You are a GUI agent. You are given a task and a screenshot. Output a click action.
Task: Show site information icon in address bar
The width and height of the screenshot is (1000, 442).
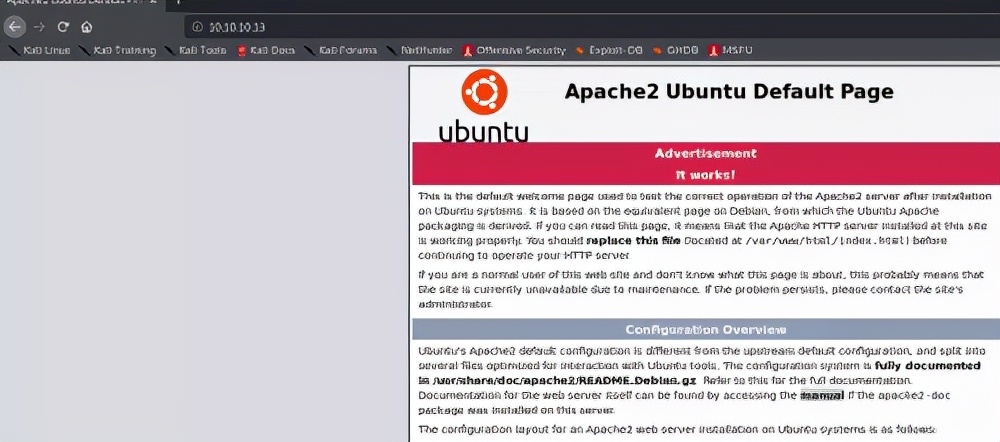tap(198, 27)
